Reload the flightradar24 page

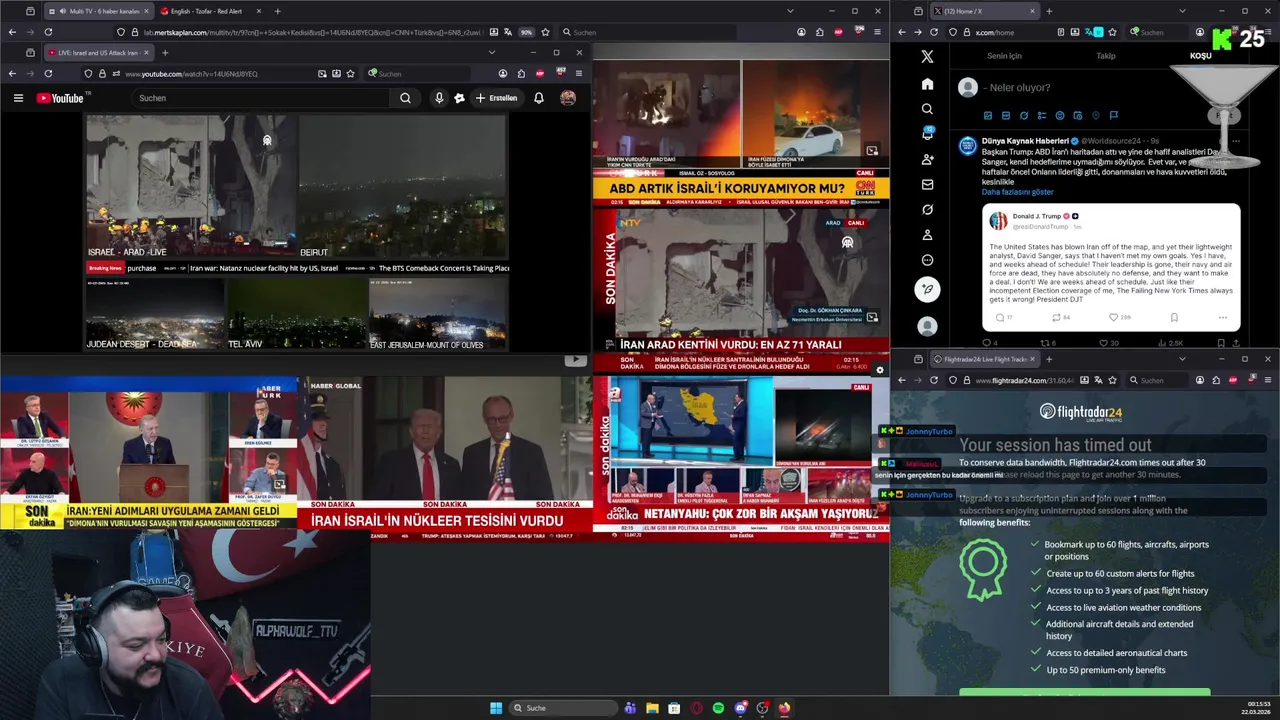(x=934, y=380)
